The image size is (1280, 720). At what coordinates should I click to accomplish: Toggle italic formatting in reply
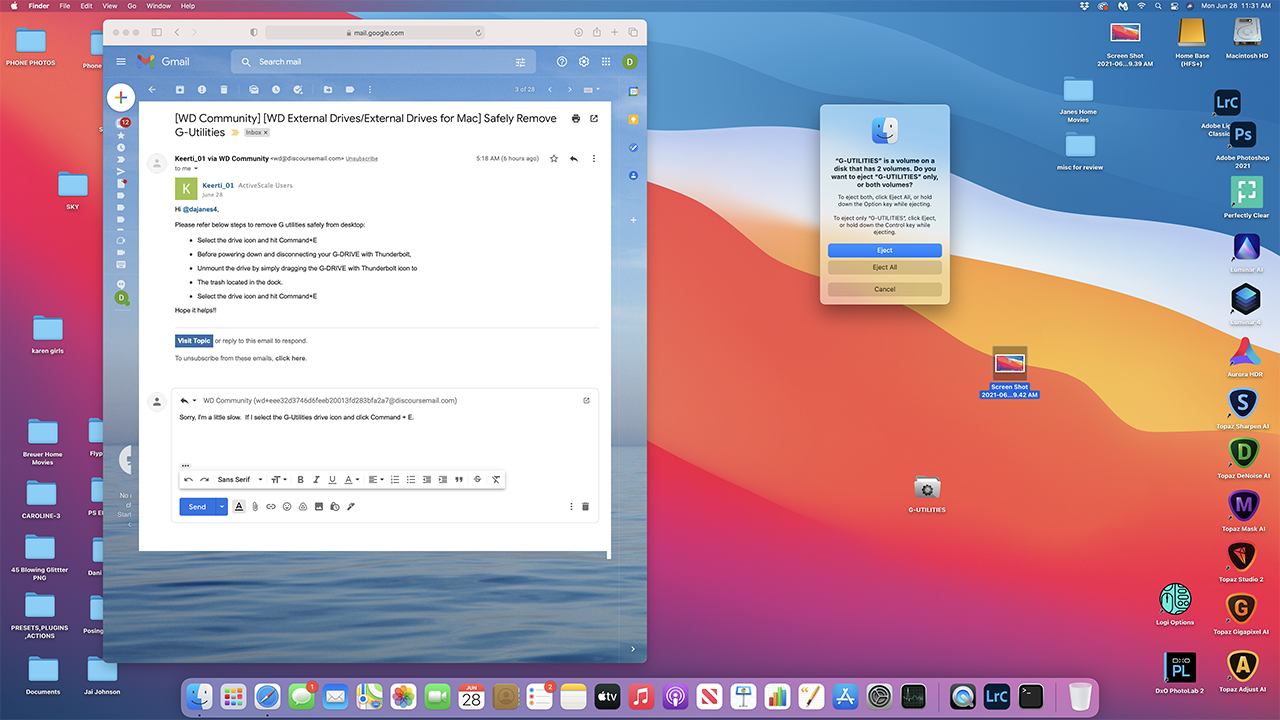pos(316,480)
